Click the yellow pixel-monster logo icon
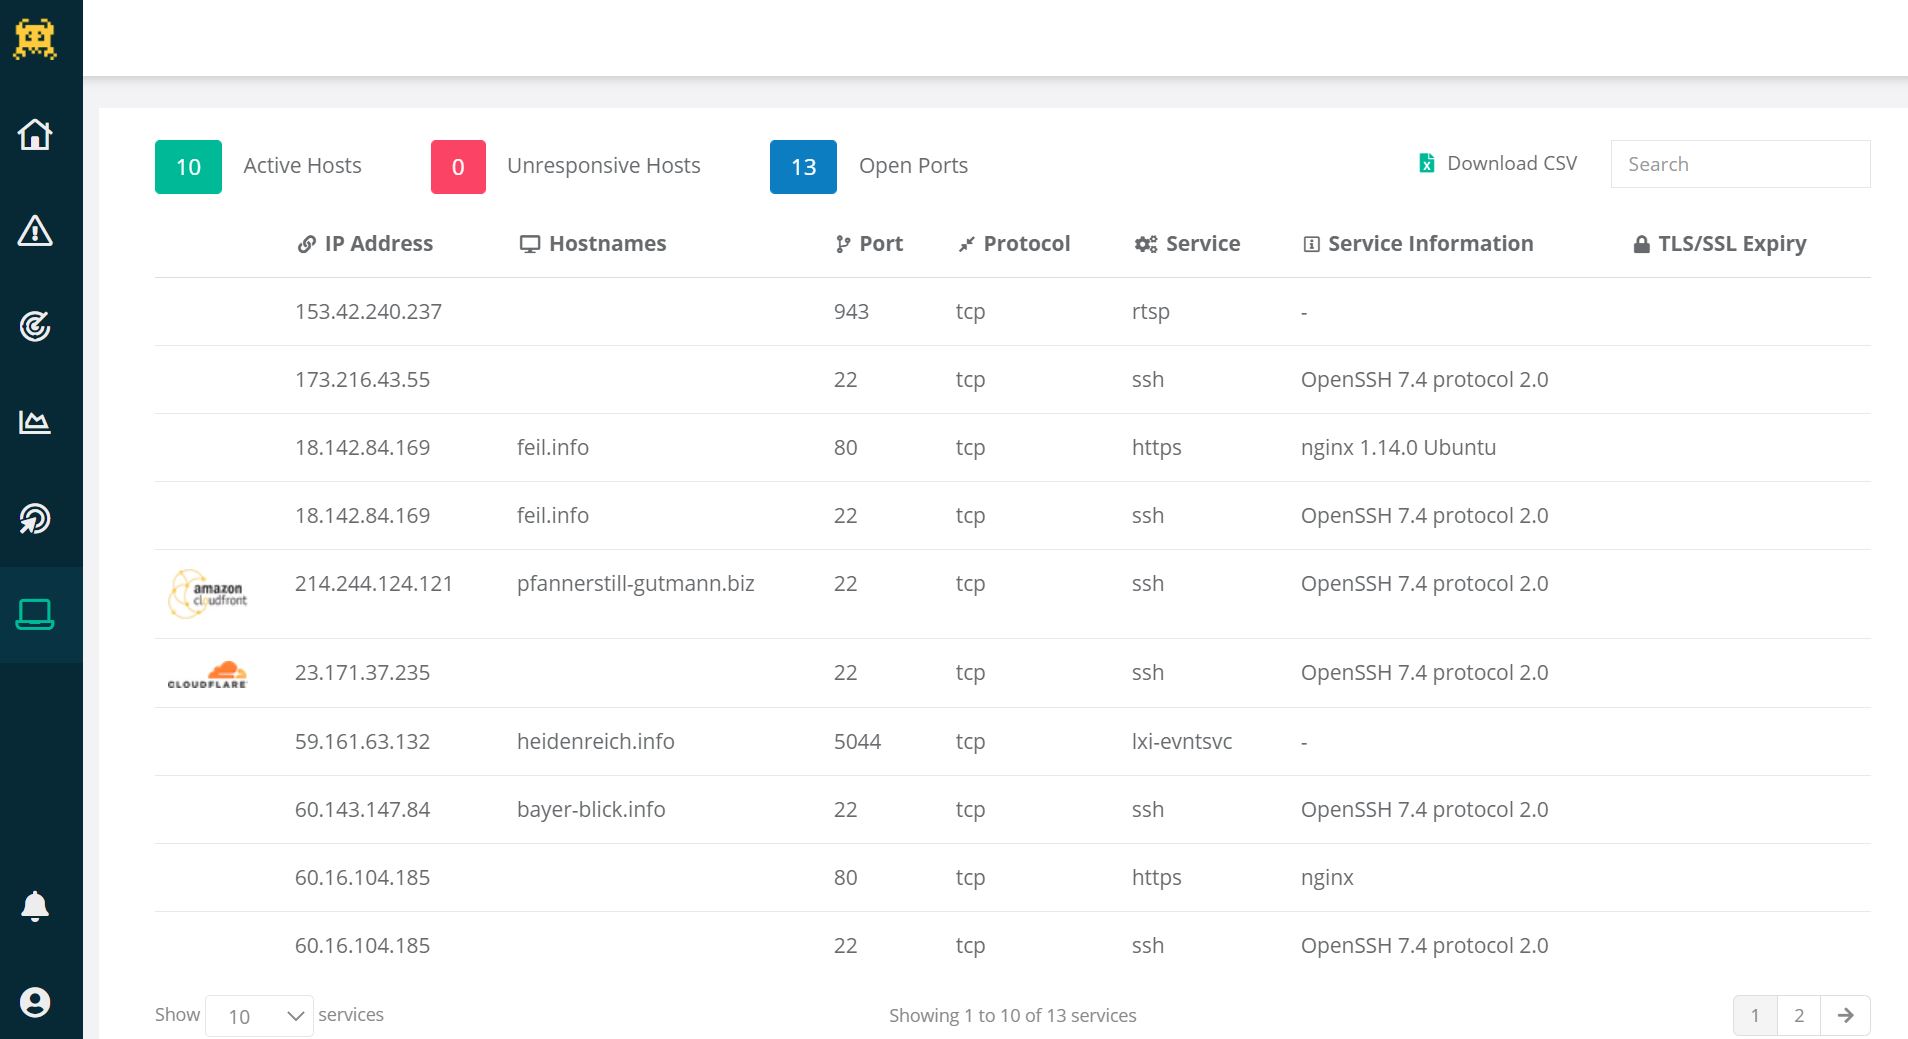The image size is (1908, 1039). coord(35,39)
